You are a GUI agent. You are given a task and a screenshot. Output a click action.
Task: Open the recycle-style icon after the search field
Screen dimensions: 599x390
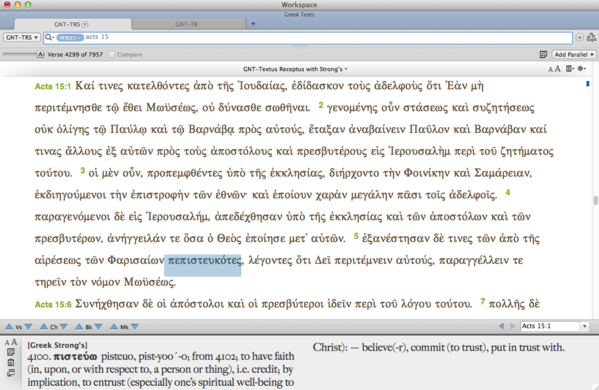(x=591, y=37)
